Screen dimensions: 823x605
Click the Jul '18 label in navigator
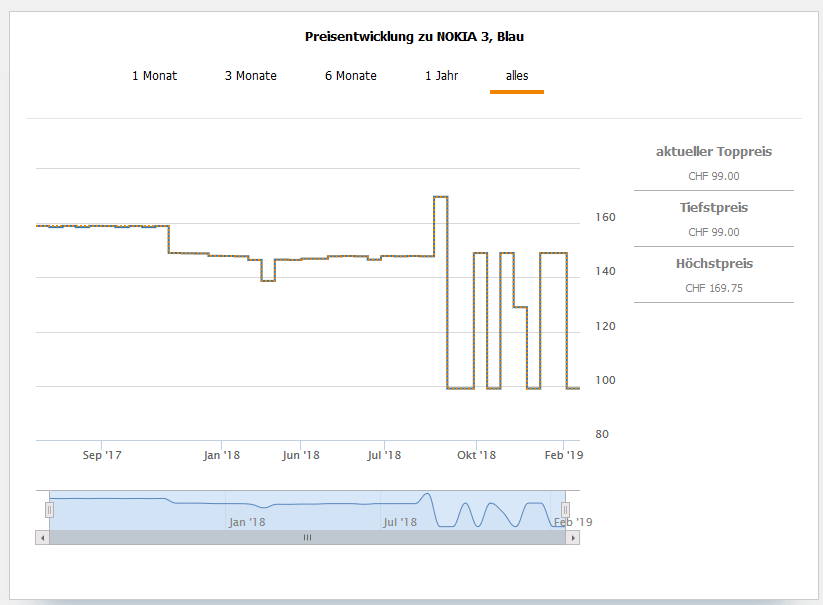399,522
